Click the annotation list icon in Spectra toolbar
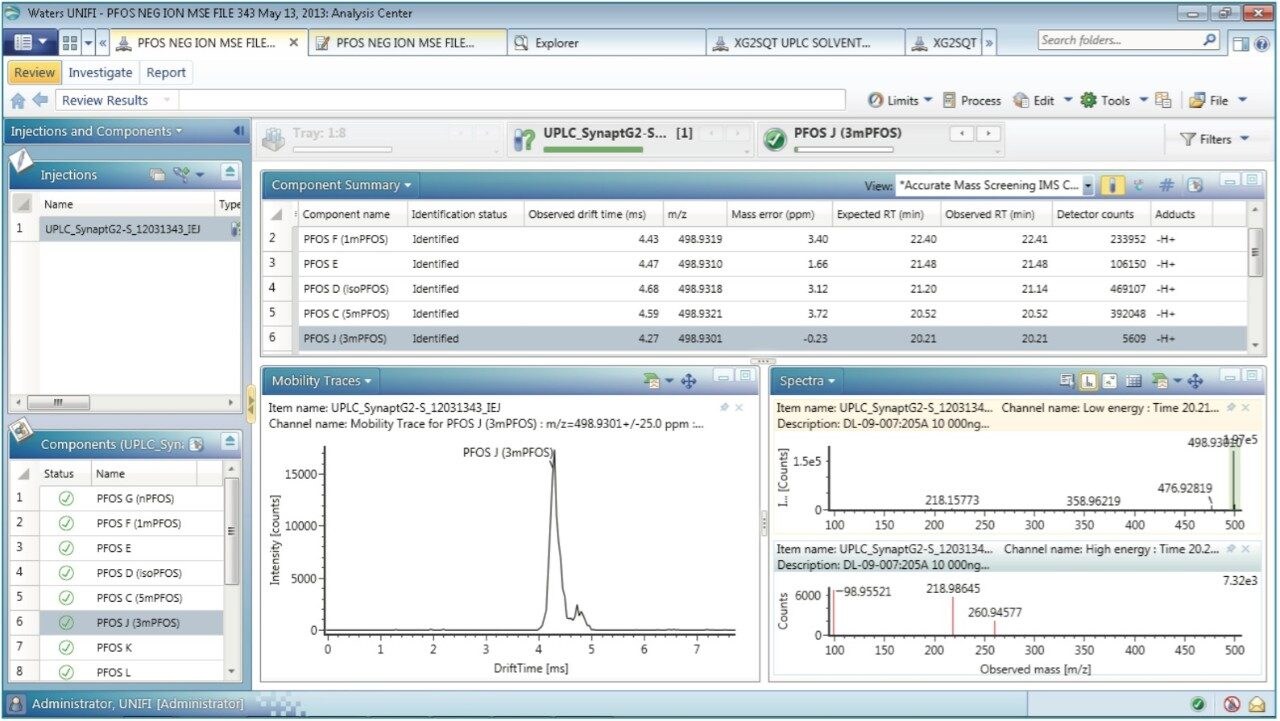1280x721 pixels. coord(1067,381)
